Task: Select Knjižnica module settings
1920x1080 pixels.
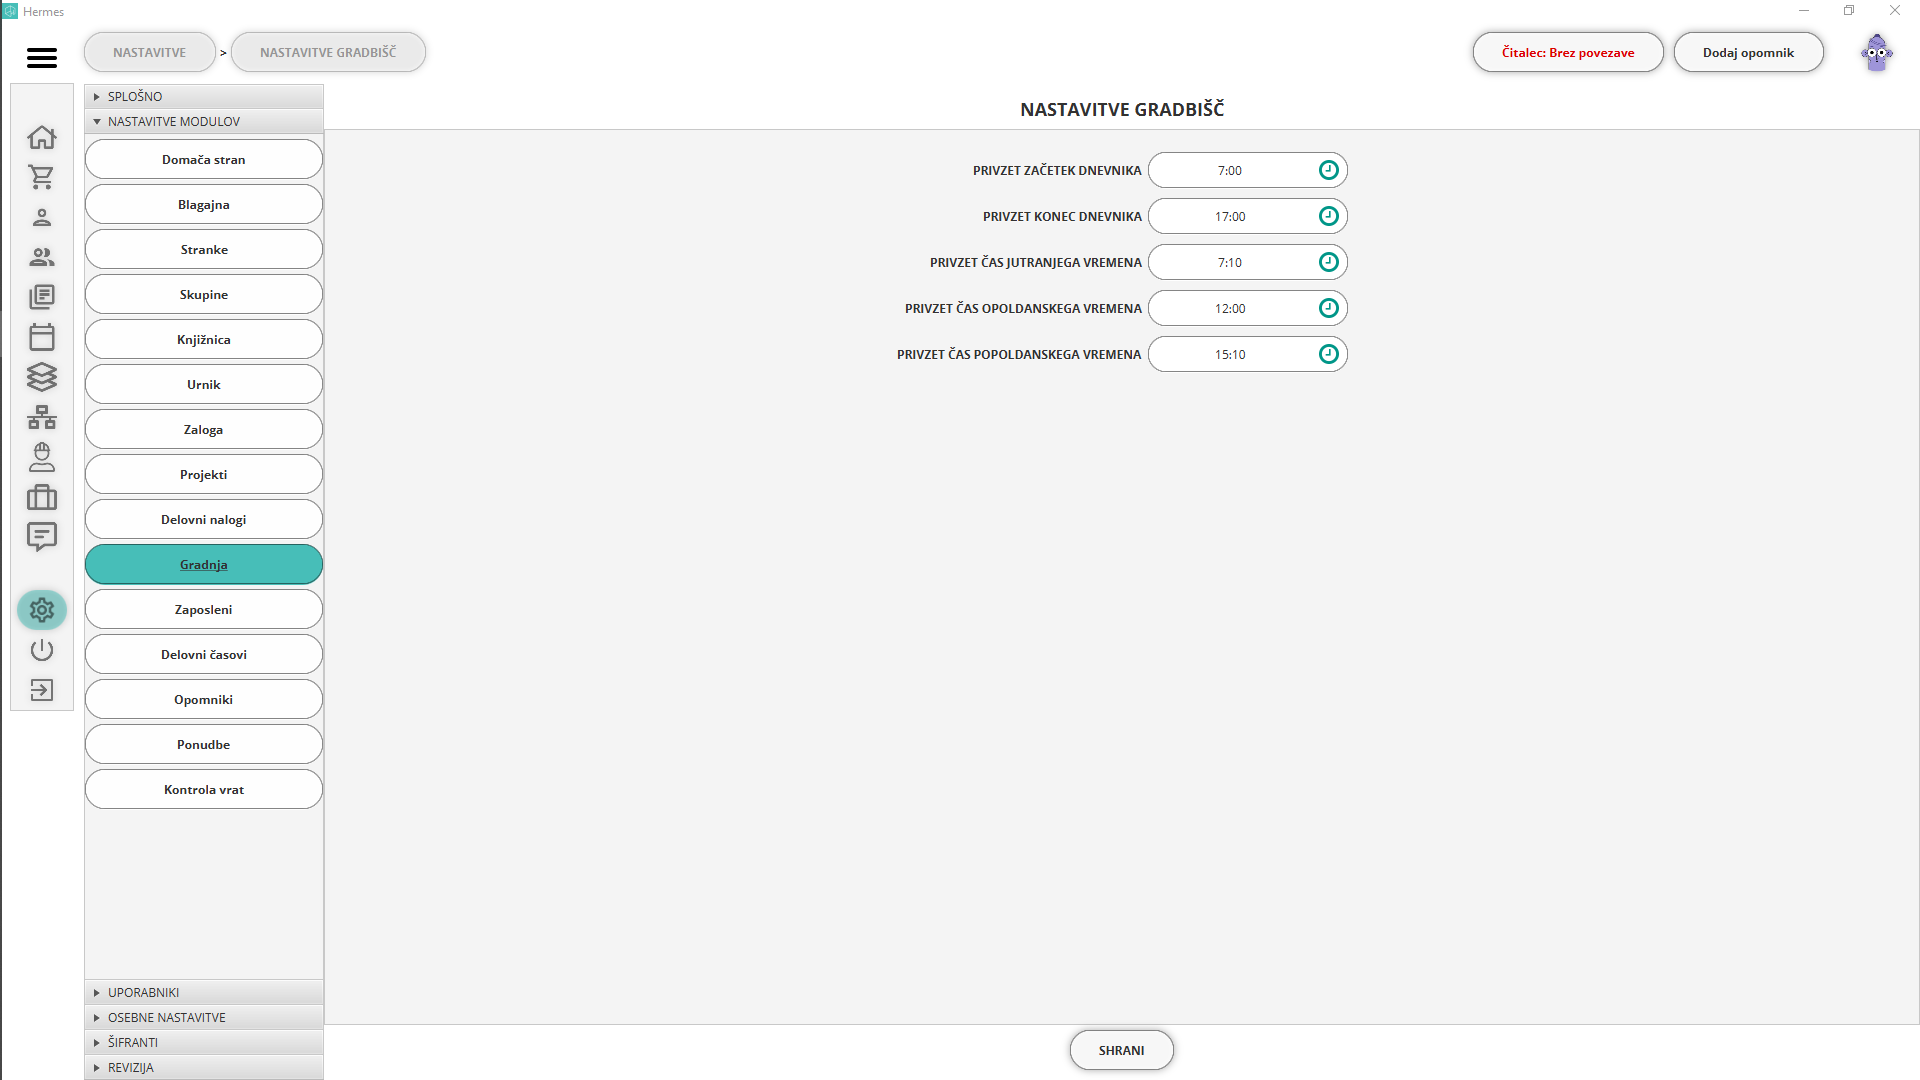Action: click(x=204, y=339)
